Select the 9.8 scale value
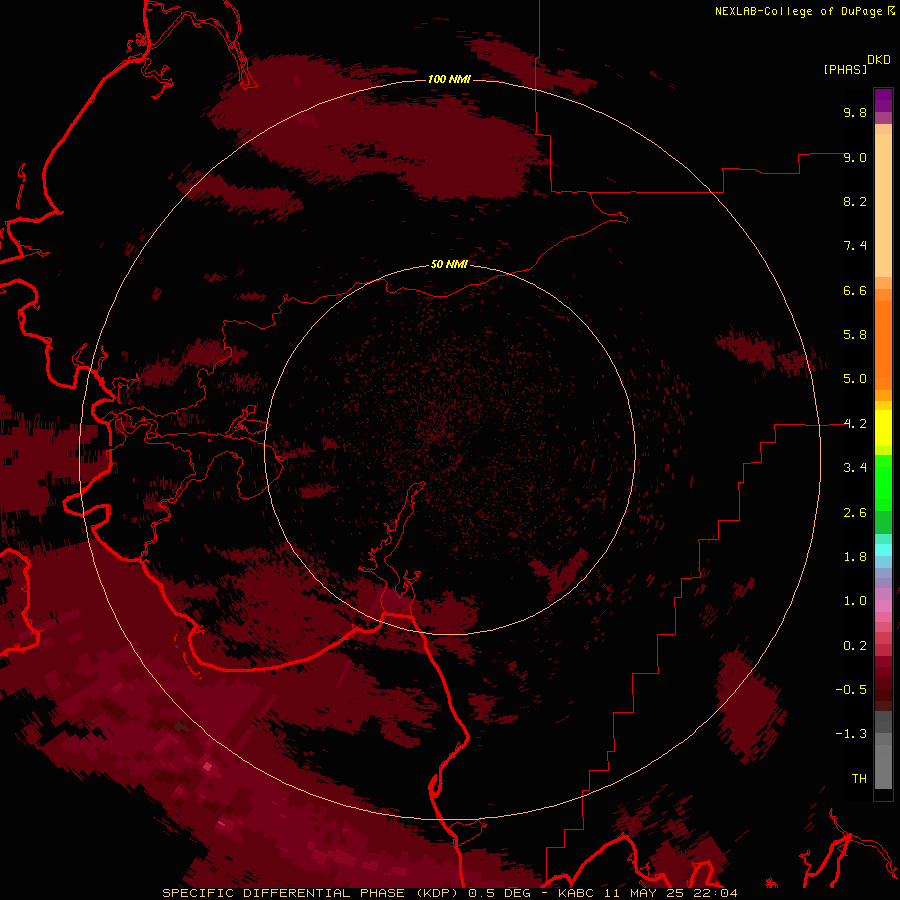Viewport: 900px width, 900px height. click(855, 112)
